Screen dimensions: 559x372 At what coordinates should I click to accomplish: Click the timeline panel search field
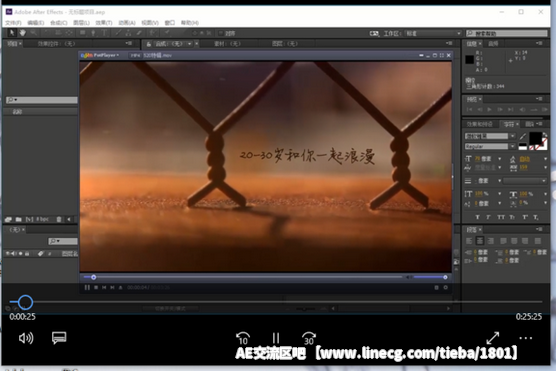pos(63,241)
